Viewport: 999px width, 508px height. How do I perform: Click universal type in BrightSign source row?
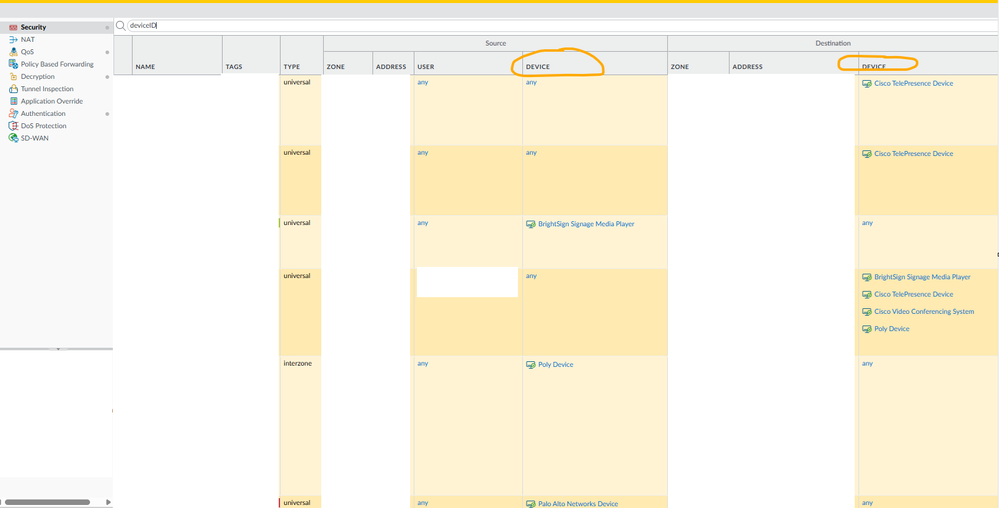(x=297, y=223)
